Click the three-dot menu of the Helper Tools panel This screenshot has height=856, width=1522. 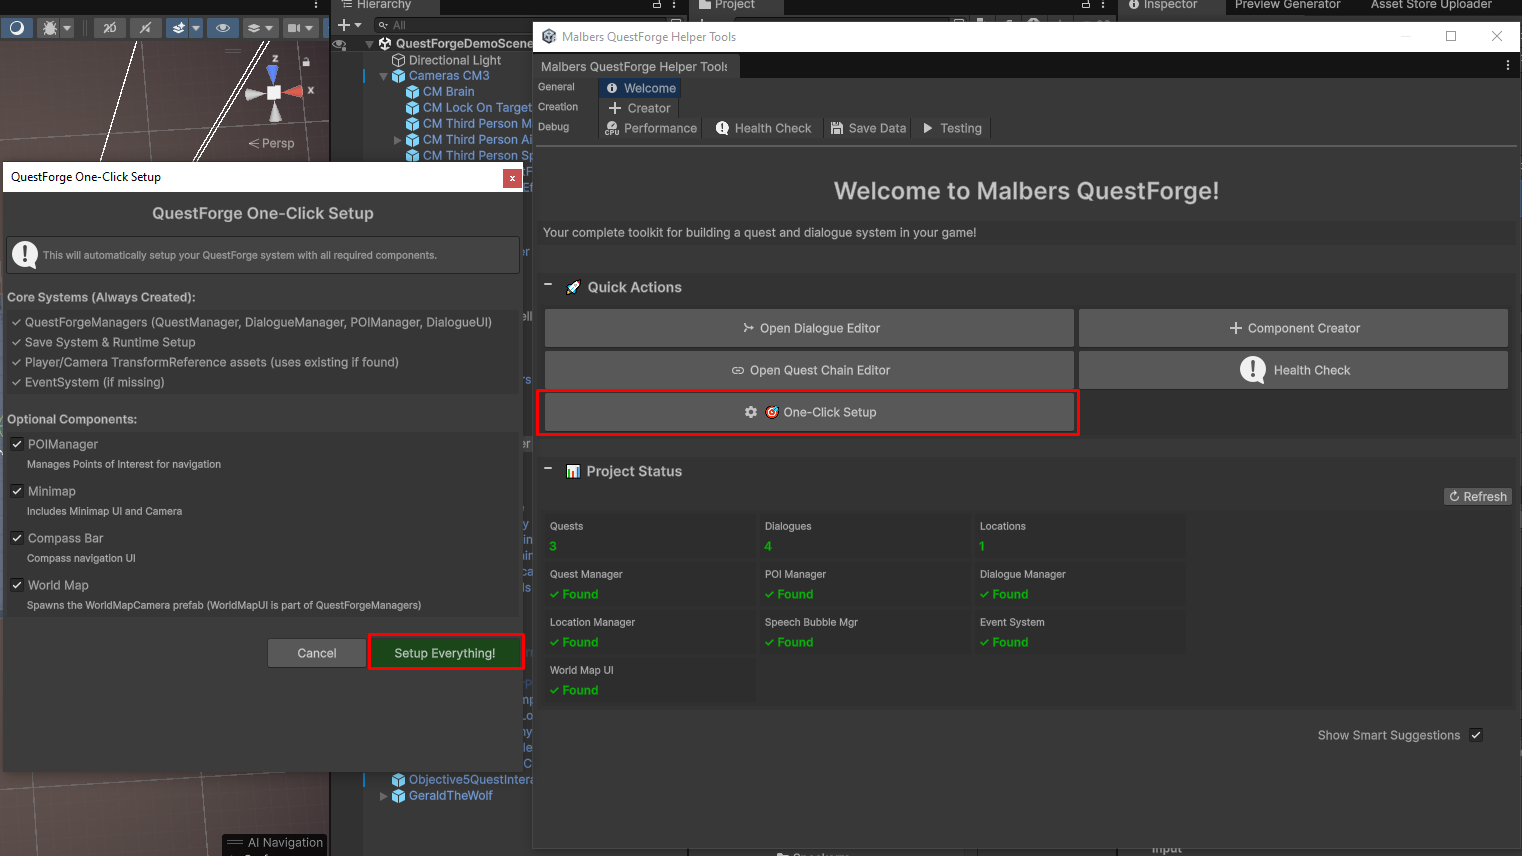[x=1507, y=66]
